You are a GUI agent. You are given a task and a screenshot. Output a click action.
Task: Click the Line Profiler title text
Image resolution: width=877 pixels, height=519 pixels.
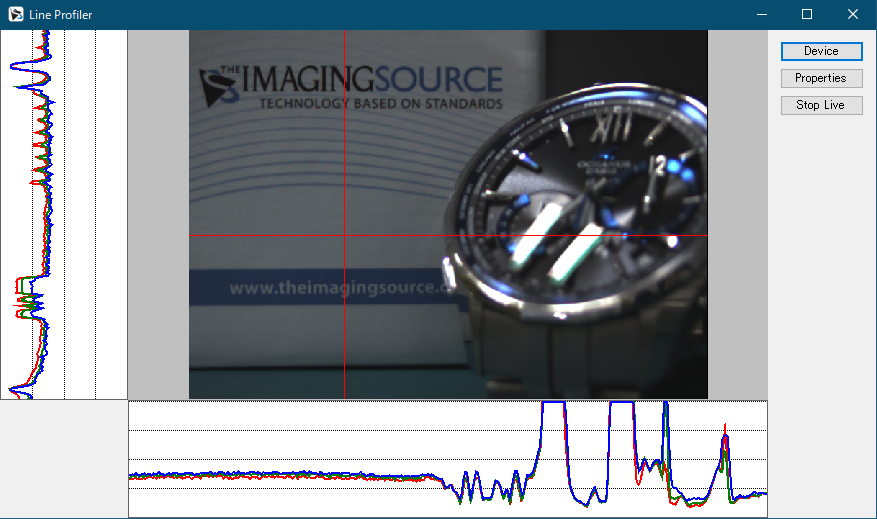[60, 15]
